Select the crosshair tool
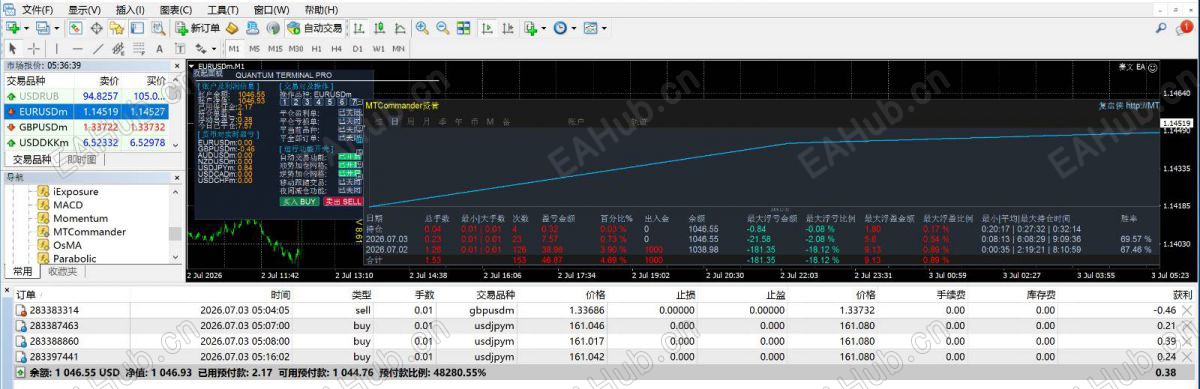1200x389 pixels. pyautogui.click(x=34, y=48)
